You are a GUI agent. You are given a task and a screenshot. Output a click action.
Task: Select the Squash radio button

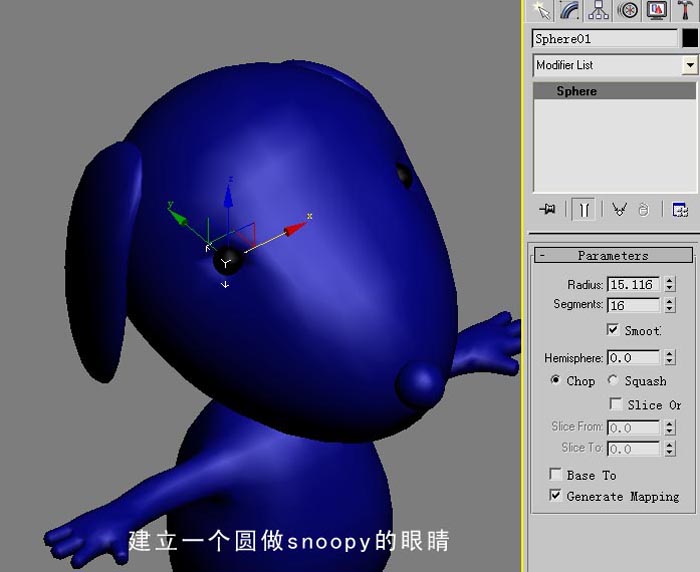[x=613, y=380]
